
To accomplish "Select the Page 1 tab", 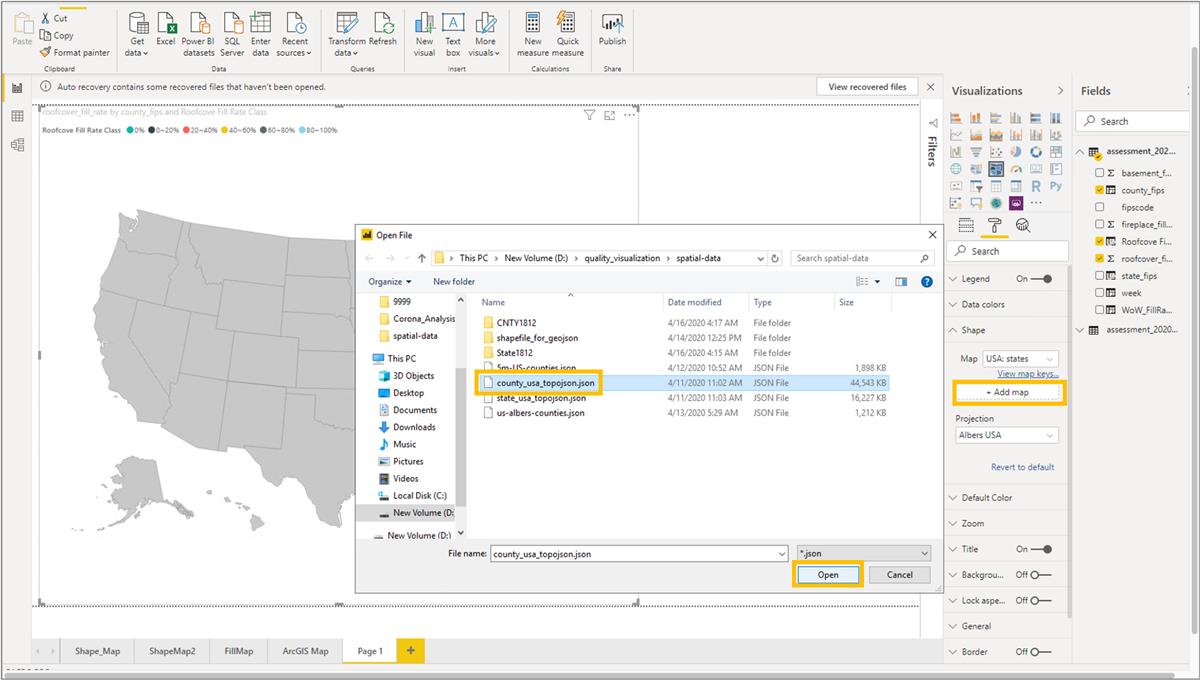I will pyautogui.click(x=370, y=651).
